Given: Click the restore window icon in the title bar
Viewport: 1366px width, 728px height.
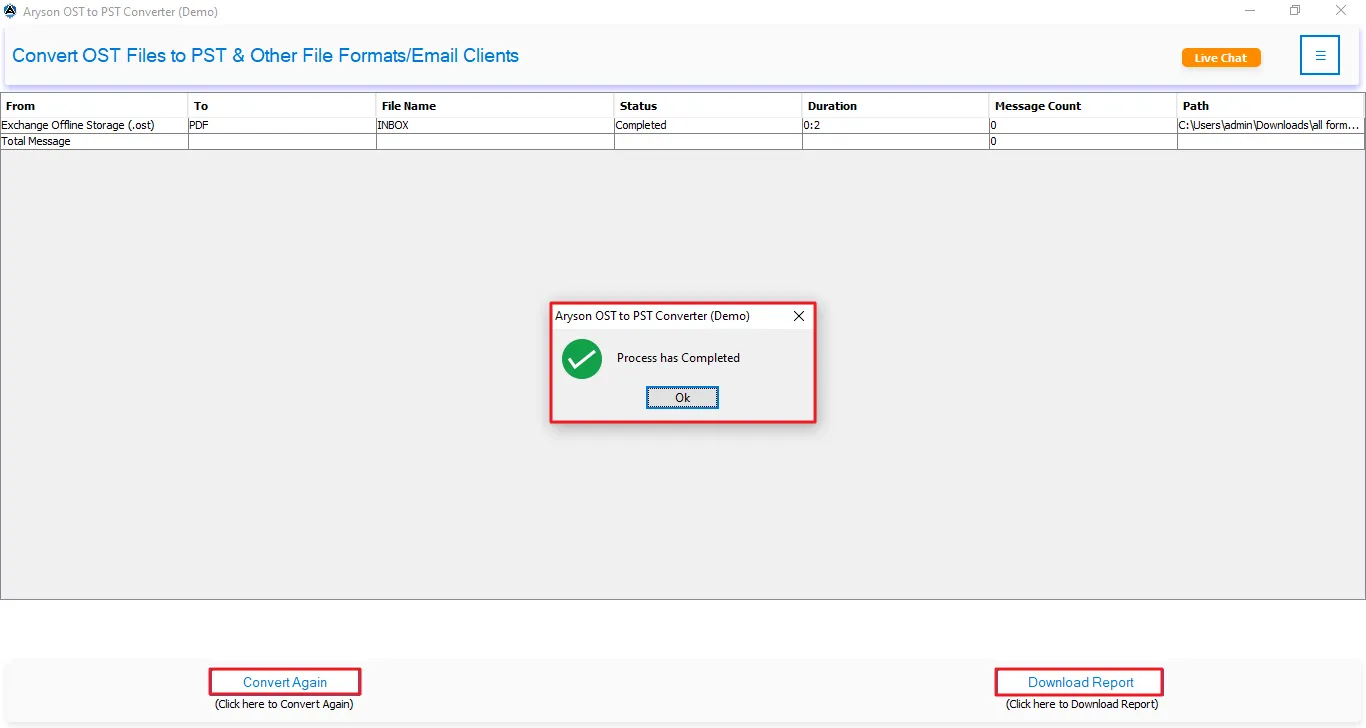Looking at the screenshot, I should 1294,10.
